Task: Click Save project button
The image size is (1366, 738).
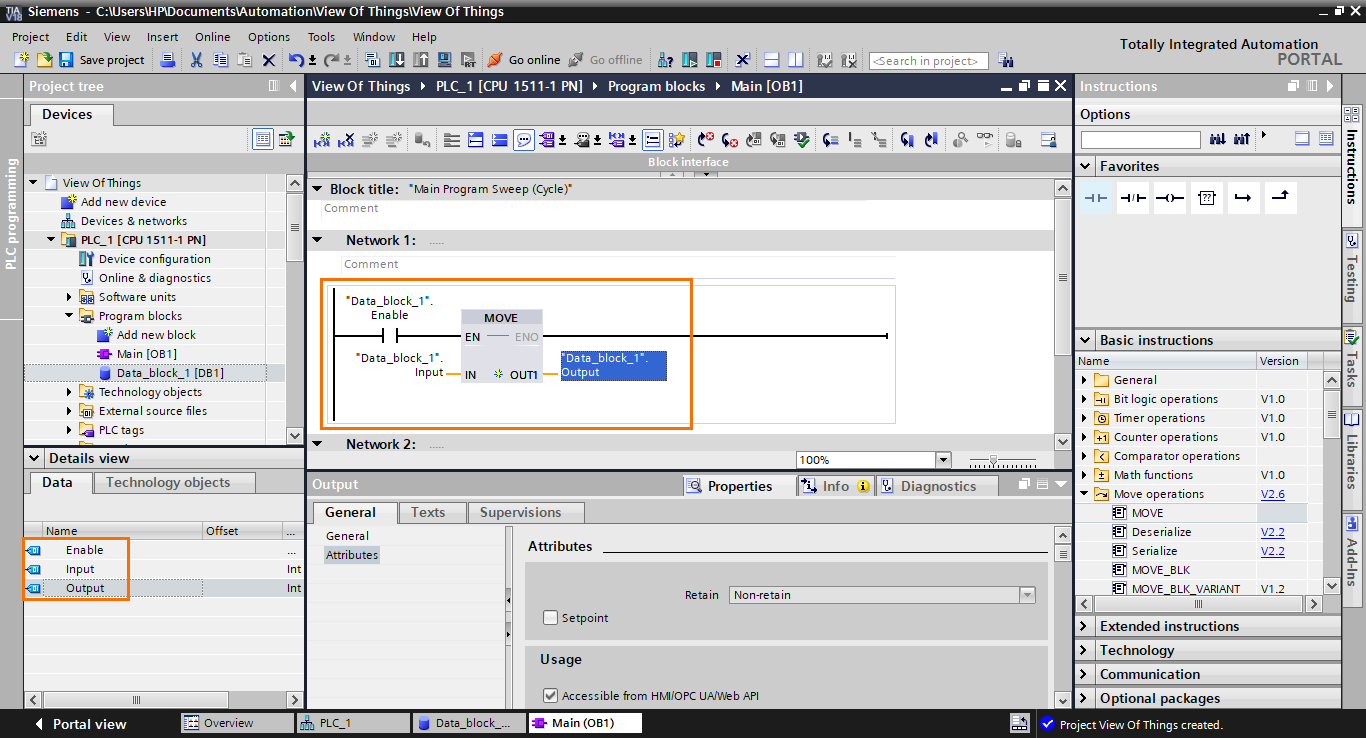Action: [102, 60]
